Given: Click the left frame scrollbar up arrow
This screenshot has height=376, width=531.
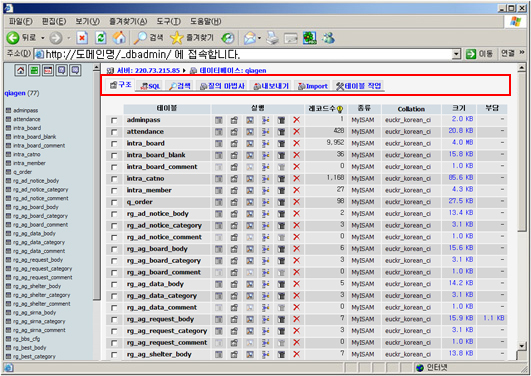Looking at the screenshot, I should pyautogui.click(x=97, y=68).
